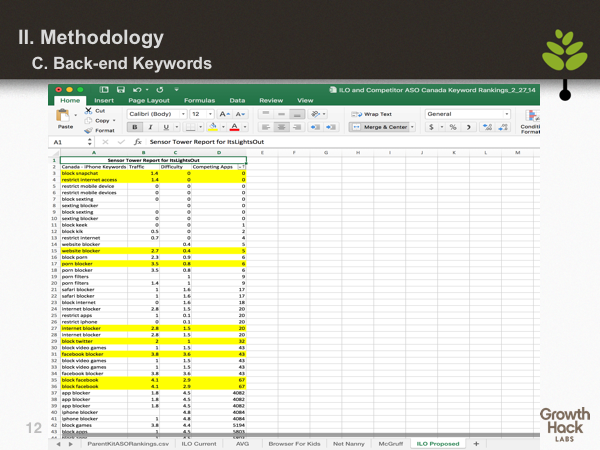Image resolution: width=600 pixels, height=450 pixels.
Task: Switch to the Net Nanny sheet tab
Action: pyautogui.click(x=349, y=444)
